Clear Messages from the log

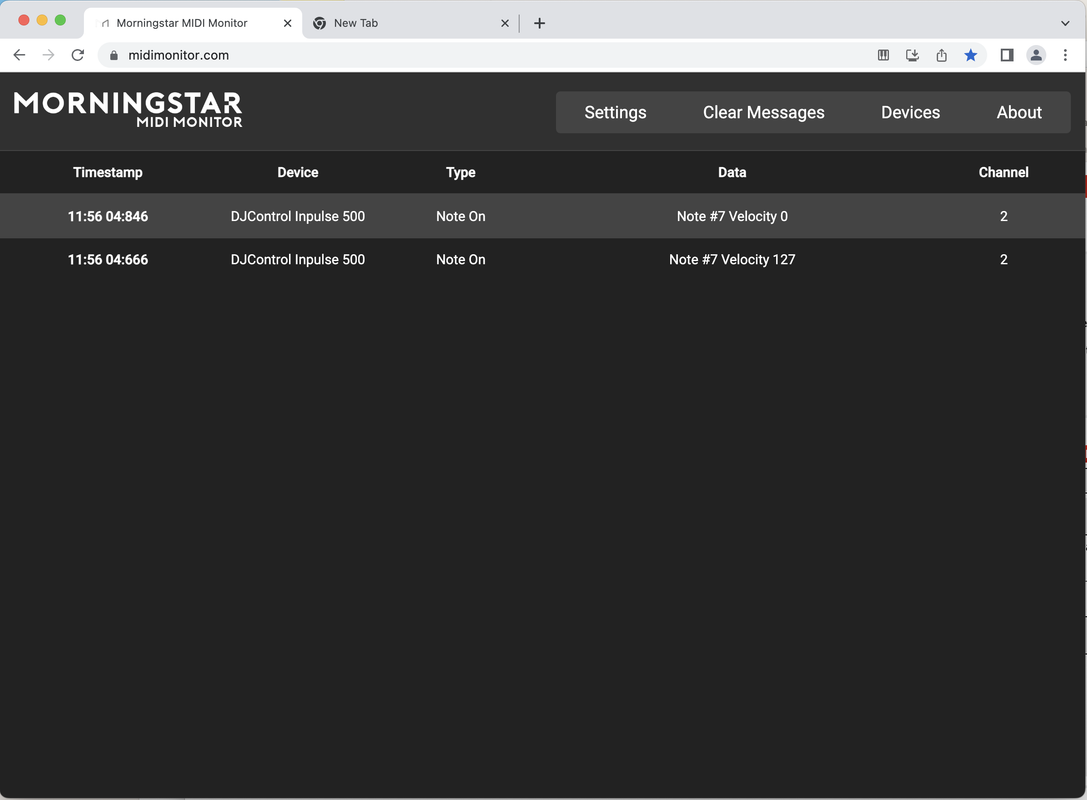point(763,112)
